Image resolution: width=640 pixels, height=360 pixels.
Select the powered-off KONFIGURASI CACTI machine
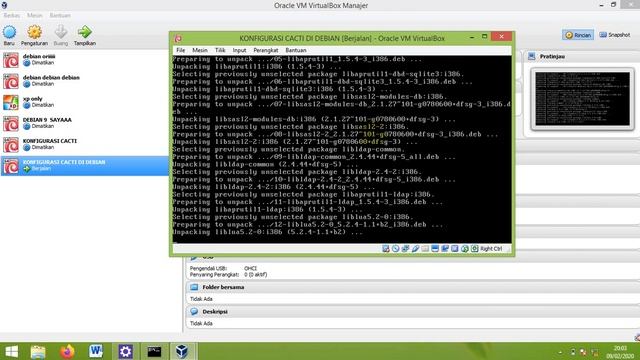[85, 144]
